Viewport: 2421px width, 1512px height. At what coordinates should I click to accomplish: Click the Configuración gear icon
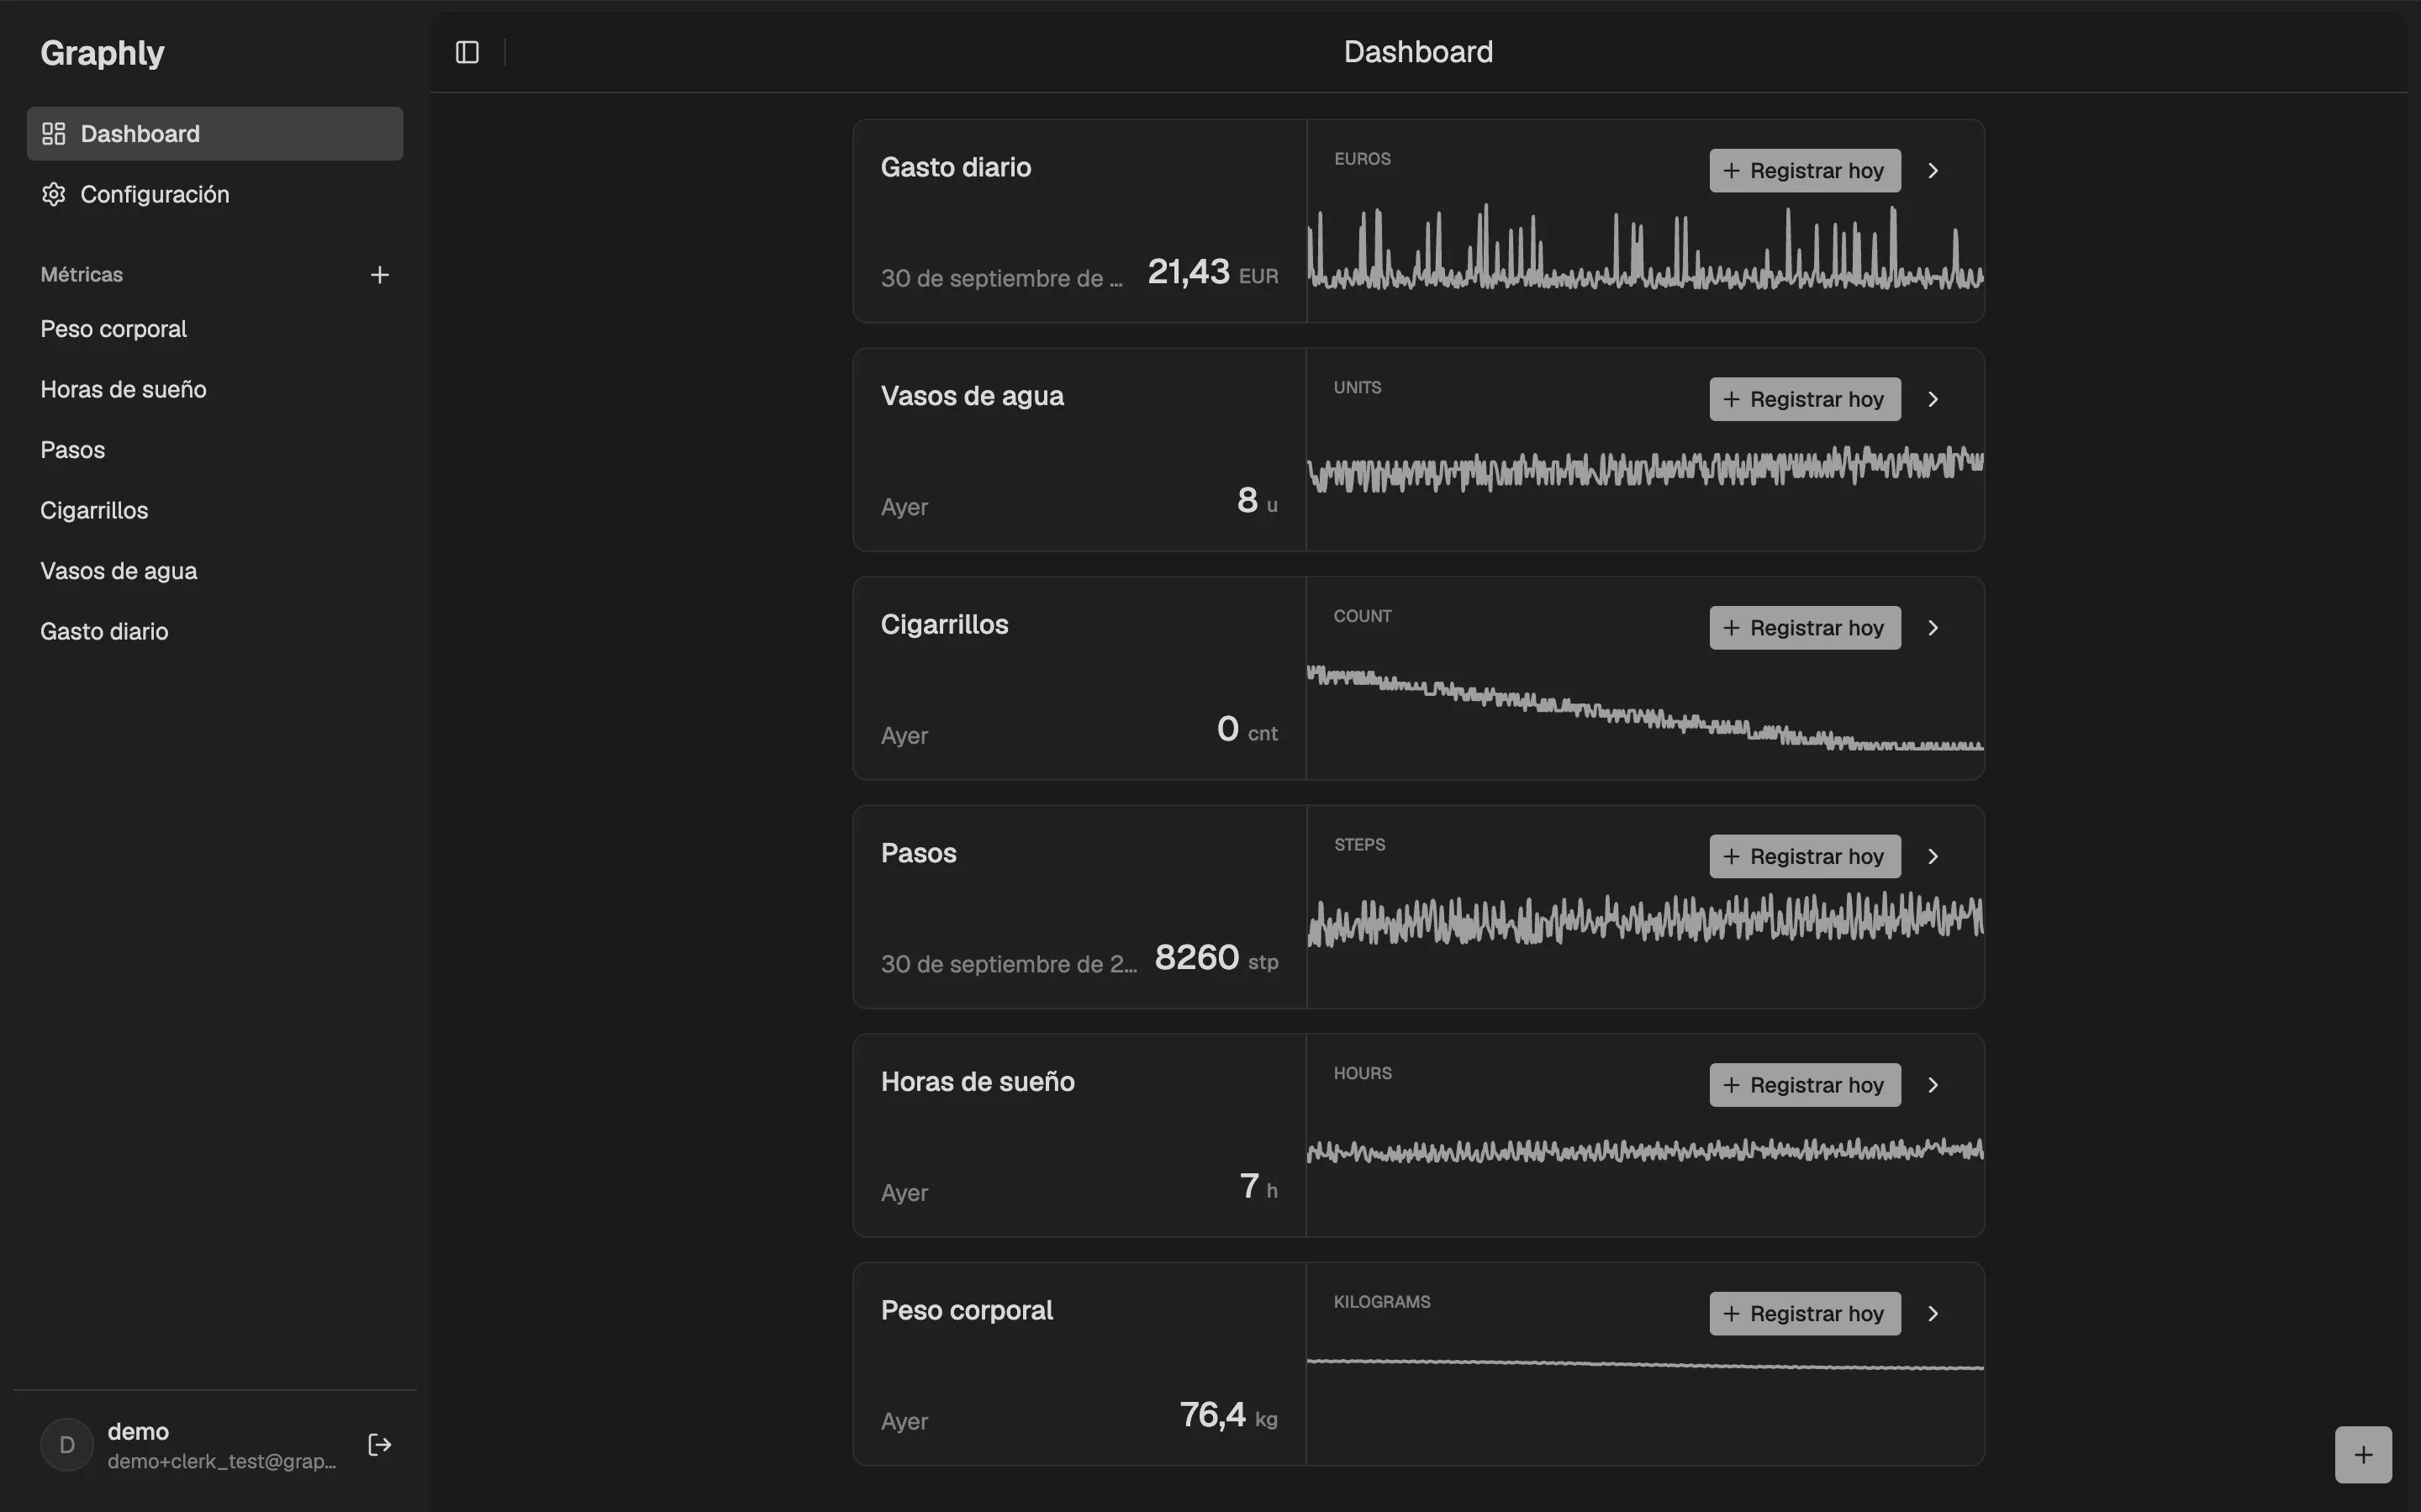(54, 194)
